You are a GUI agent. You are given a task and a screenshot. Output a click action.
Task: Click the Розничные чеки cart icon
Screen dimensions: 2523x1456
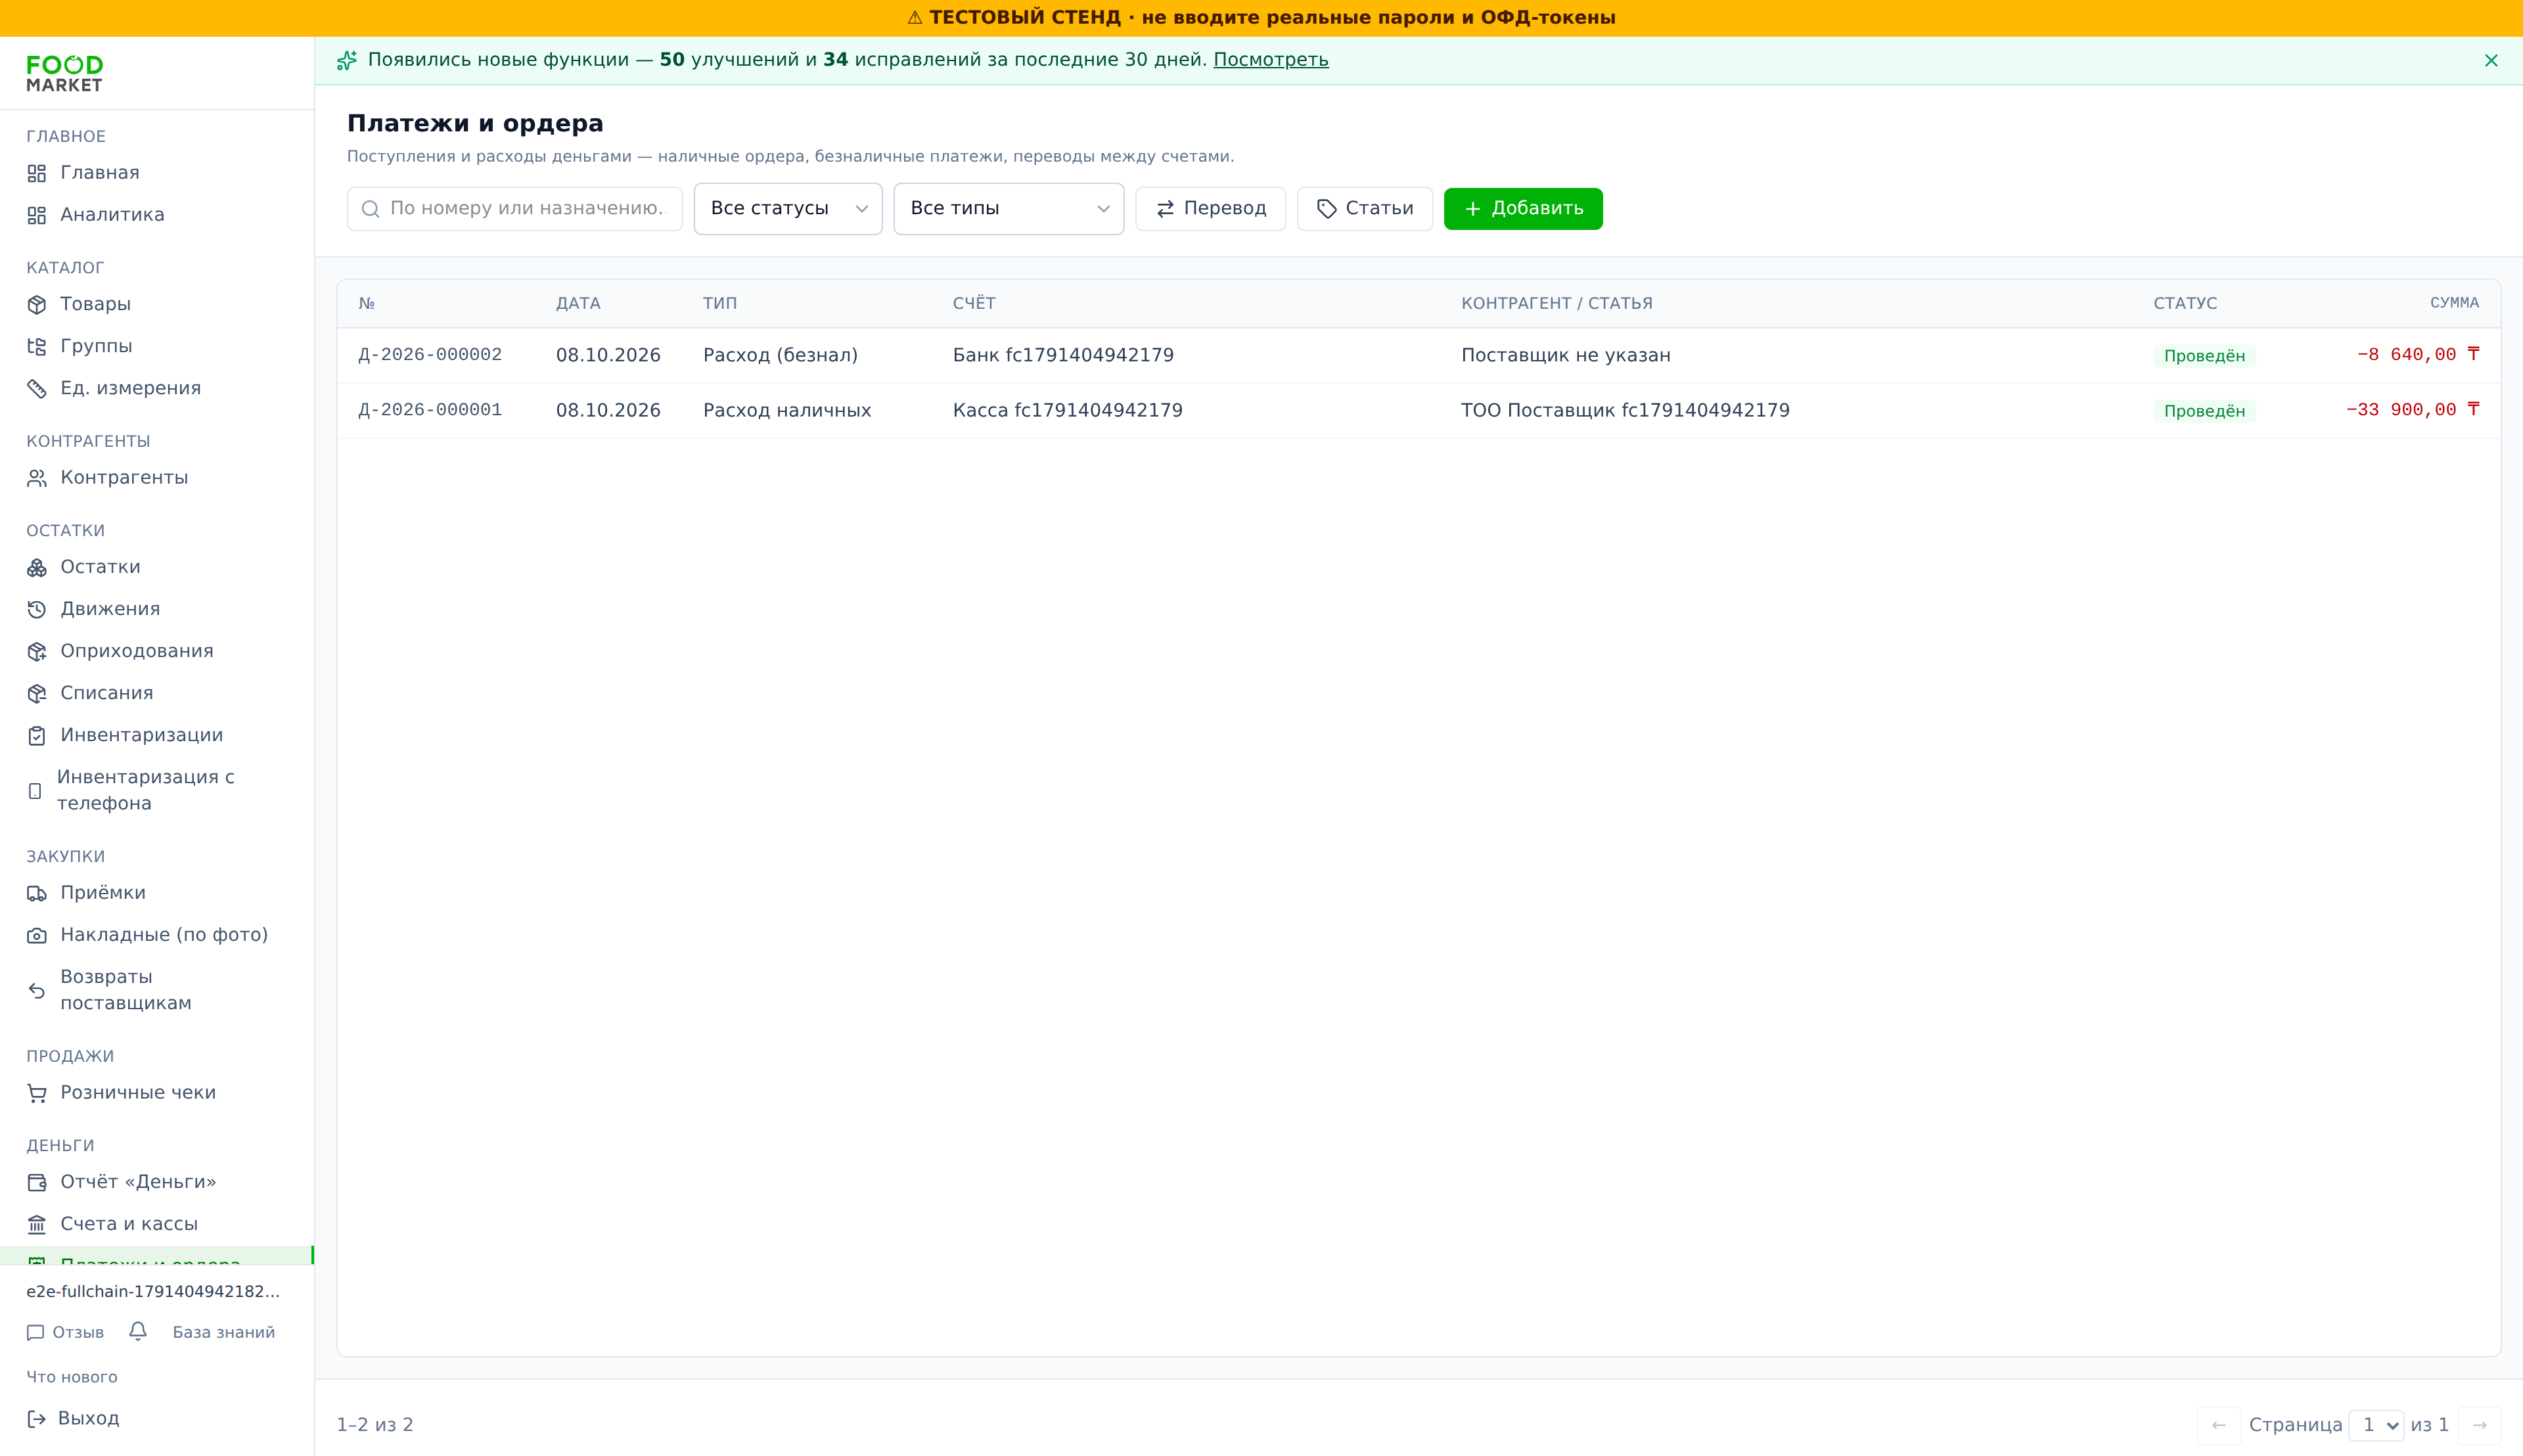pos(37,1093)
